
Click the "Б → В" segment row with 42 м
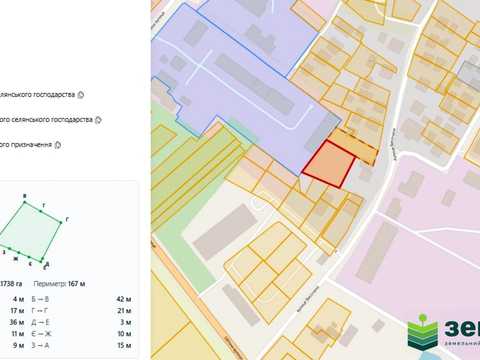point(81,299)
